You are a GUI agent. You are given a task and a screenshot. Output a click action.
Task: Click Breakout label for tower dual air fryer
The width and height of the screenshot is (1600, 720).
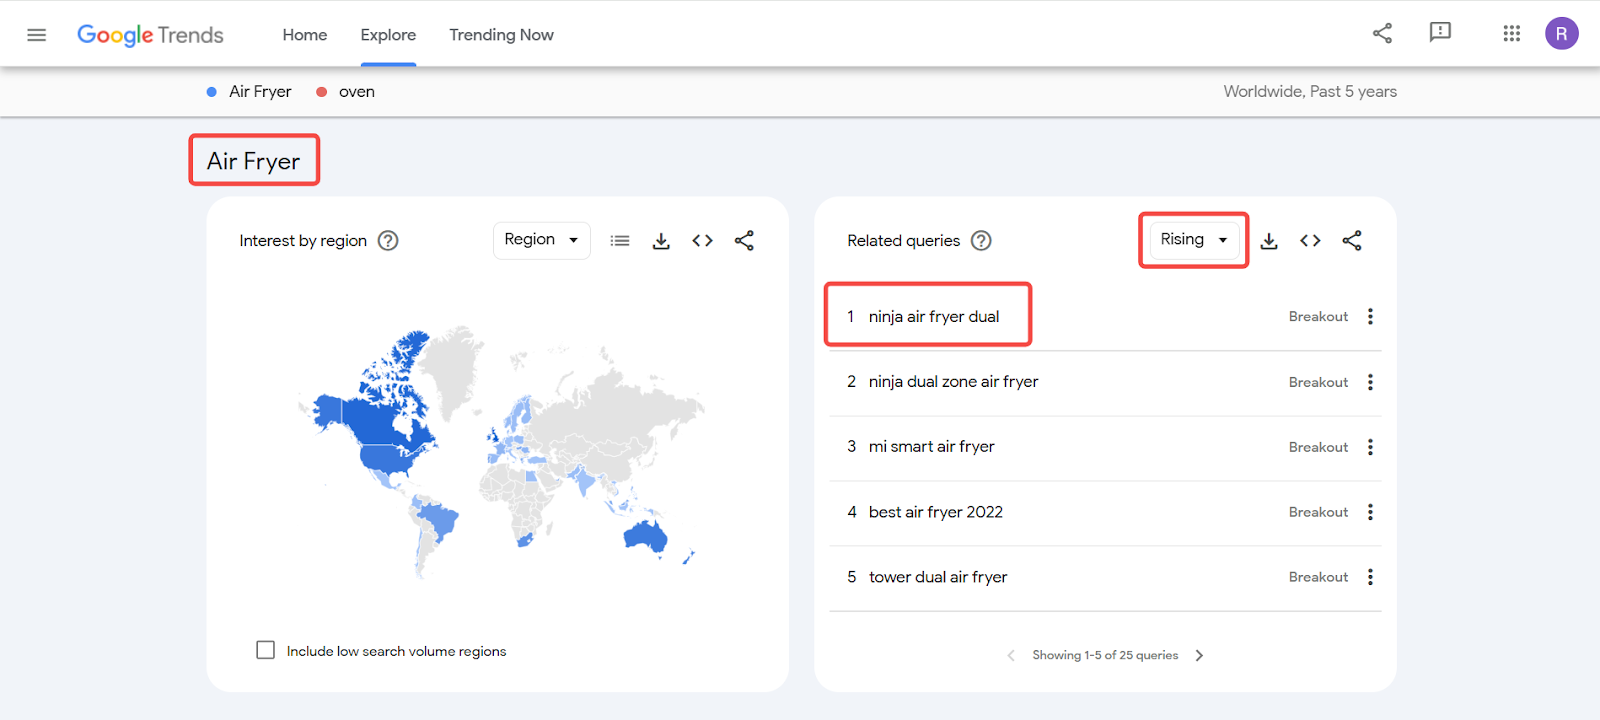click(1318, 577)
